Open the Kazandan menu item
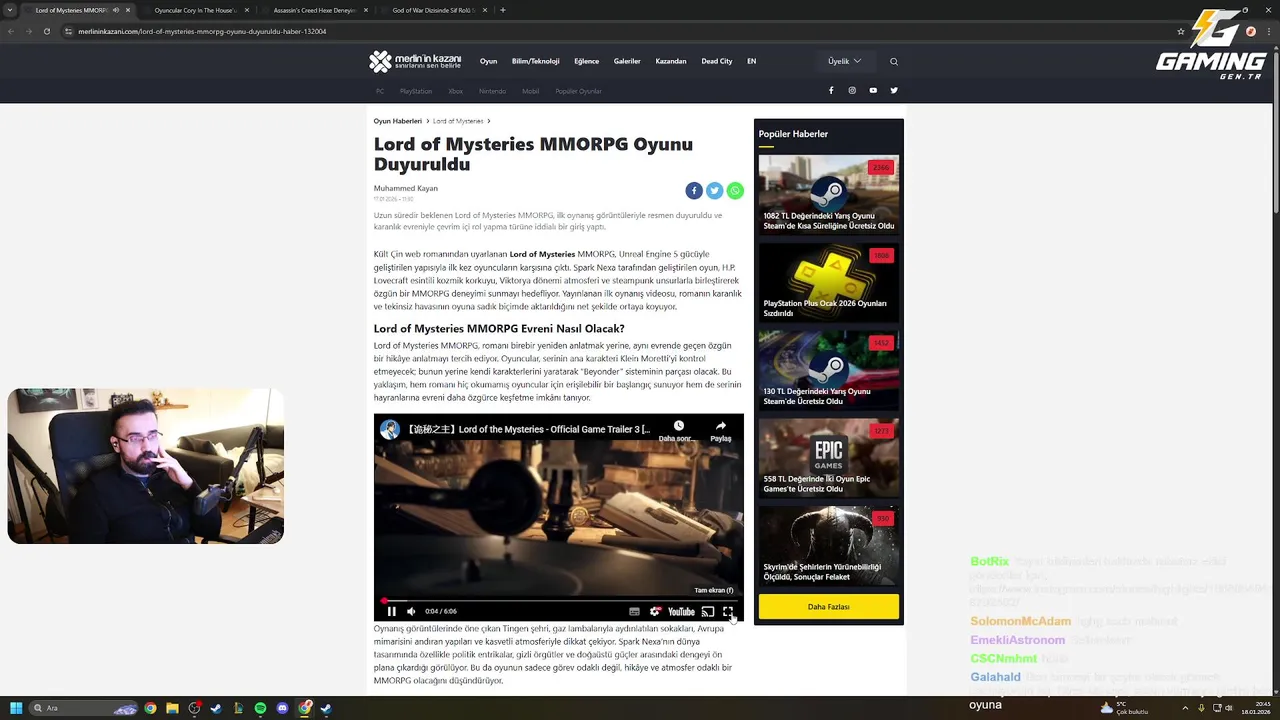This screenshot has width=1280, height=720. click(671, 61)
